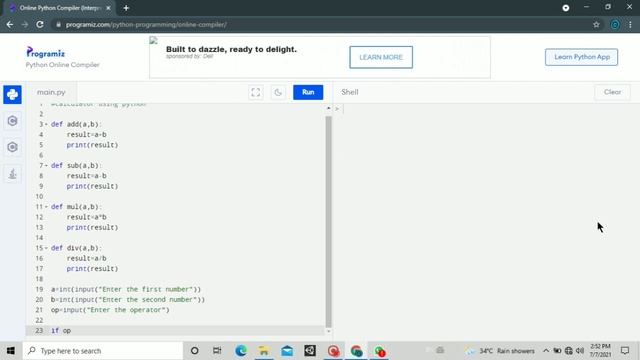Open the first Chrome taskbar icon
The height and width of the screenshot is (360, 640).
click(356, 351)
